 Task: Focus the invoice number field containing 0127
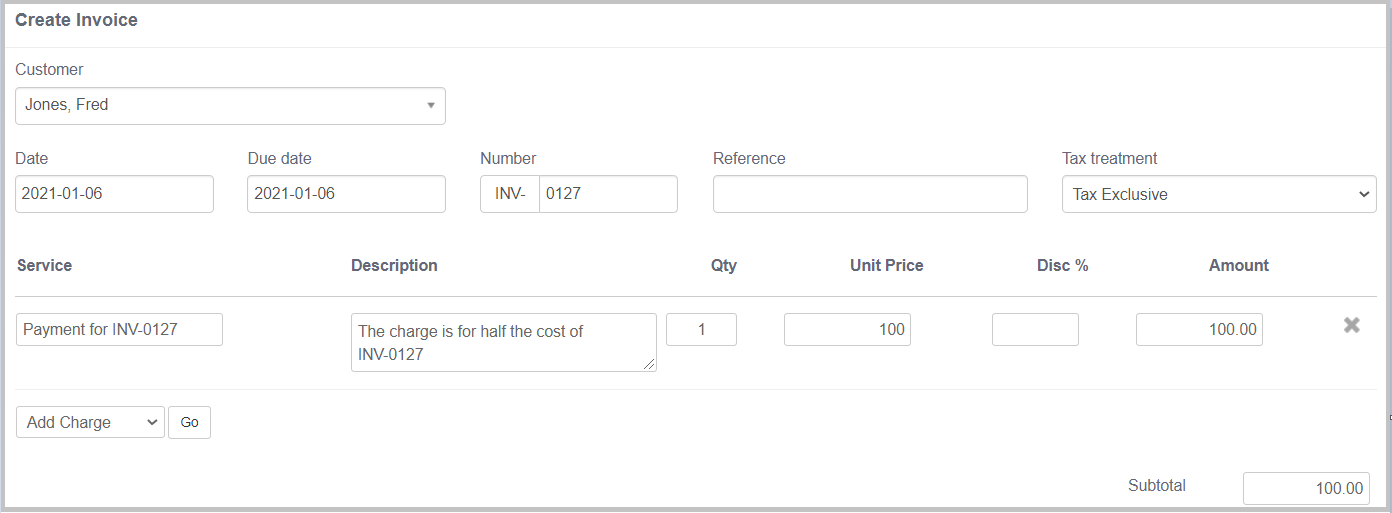click(608, 194)
